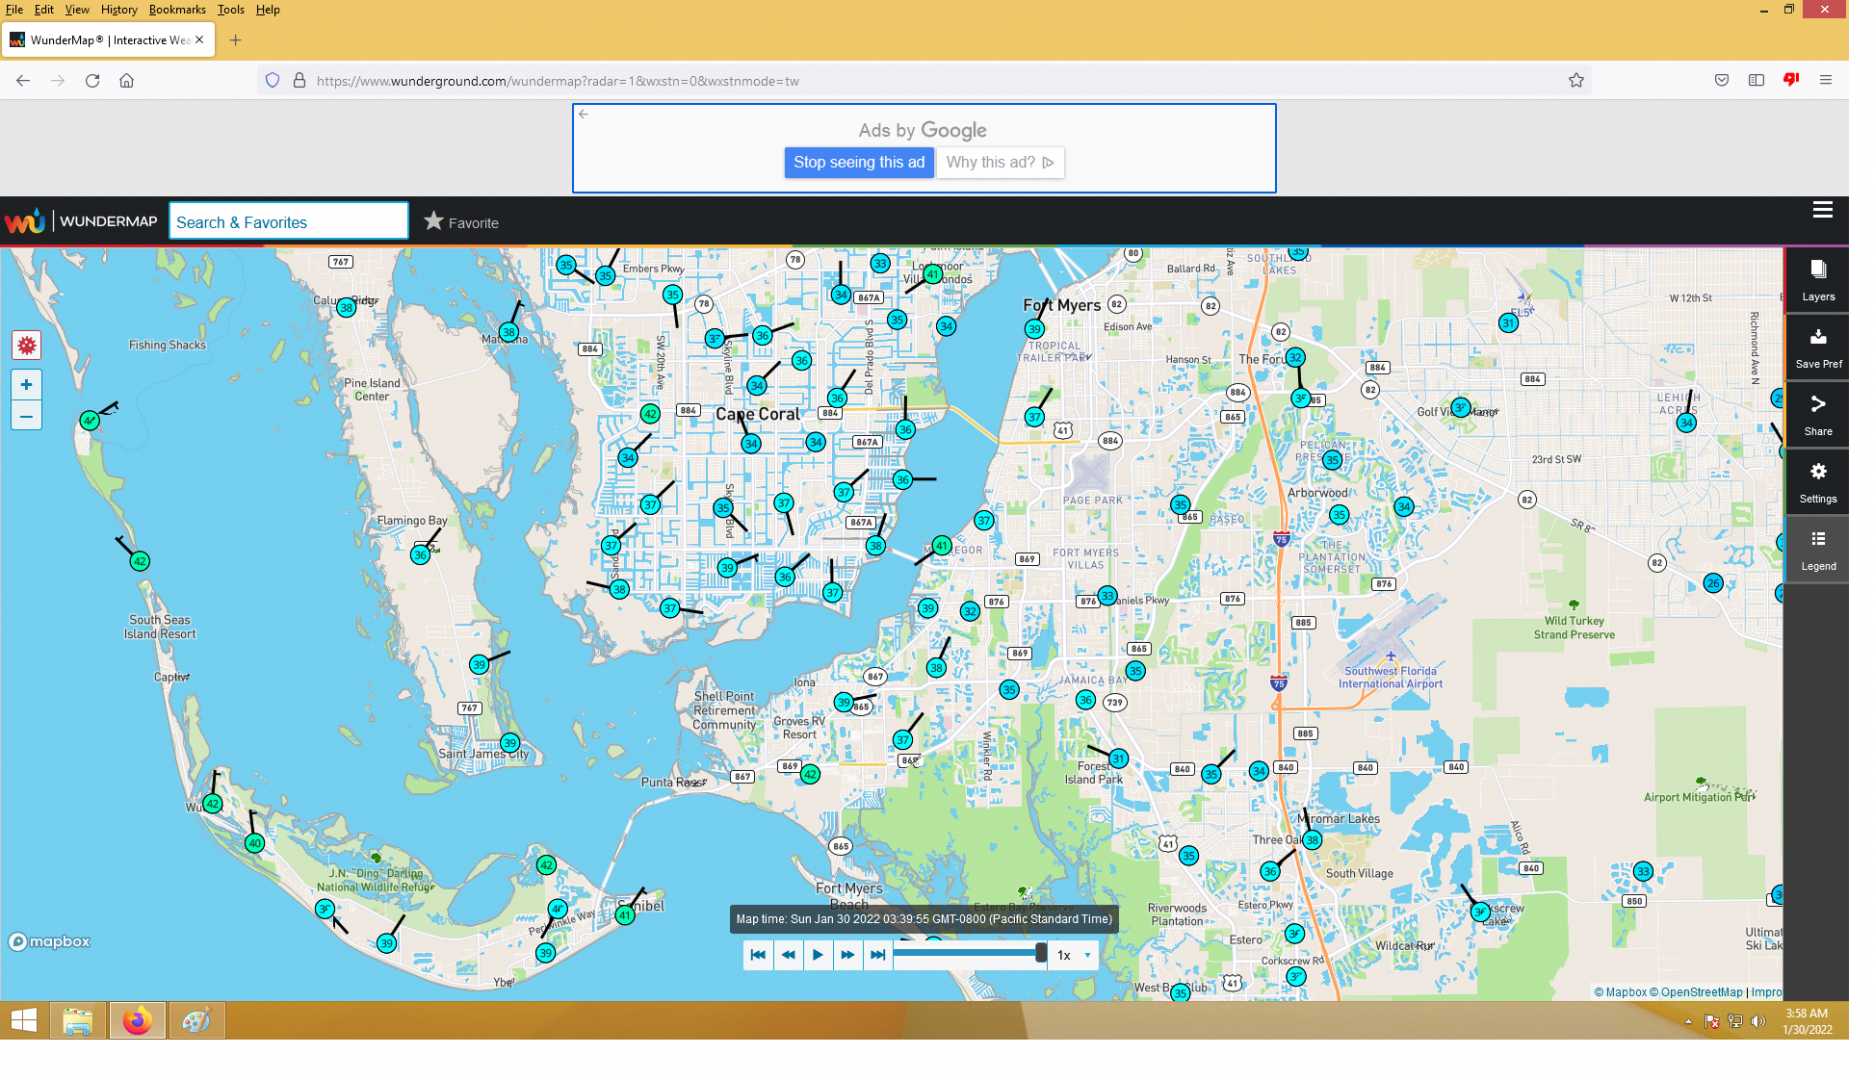
Task: Open the Bookmarks menu
Action: 179,10
